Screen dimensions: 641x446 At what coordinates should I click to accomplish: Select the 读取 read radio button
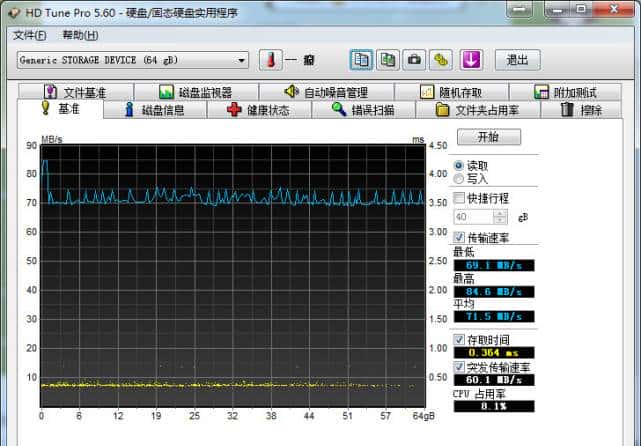click(x=459, y=166)
